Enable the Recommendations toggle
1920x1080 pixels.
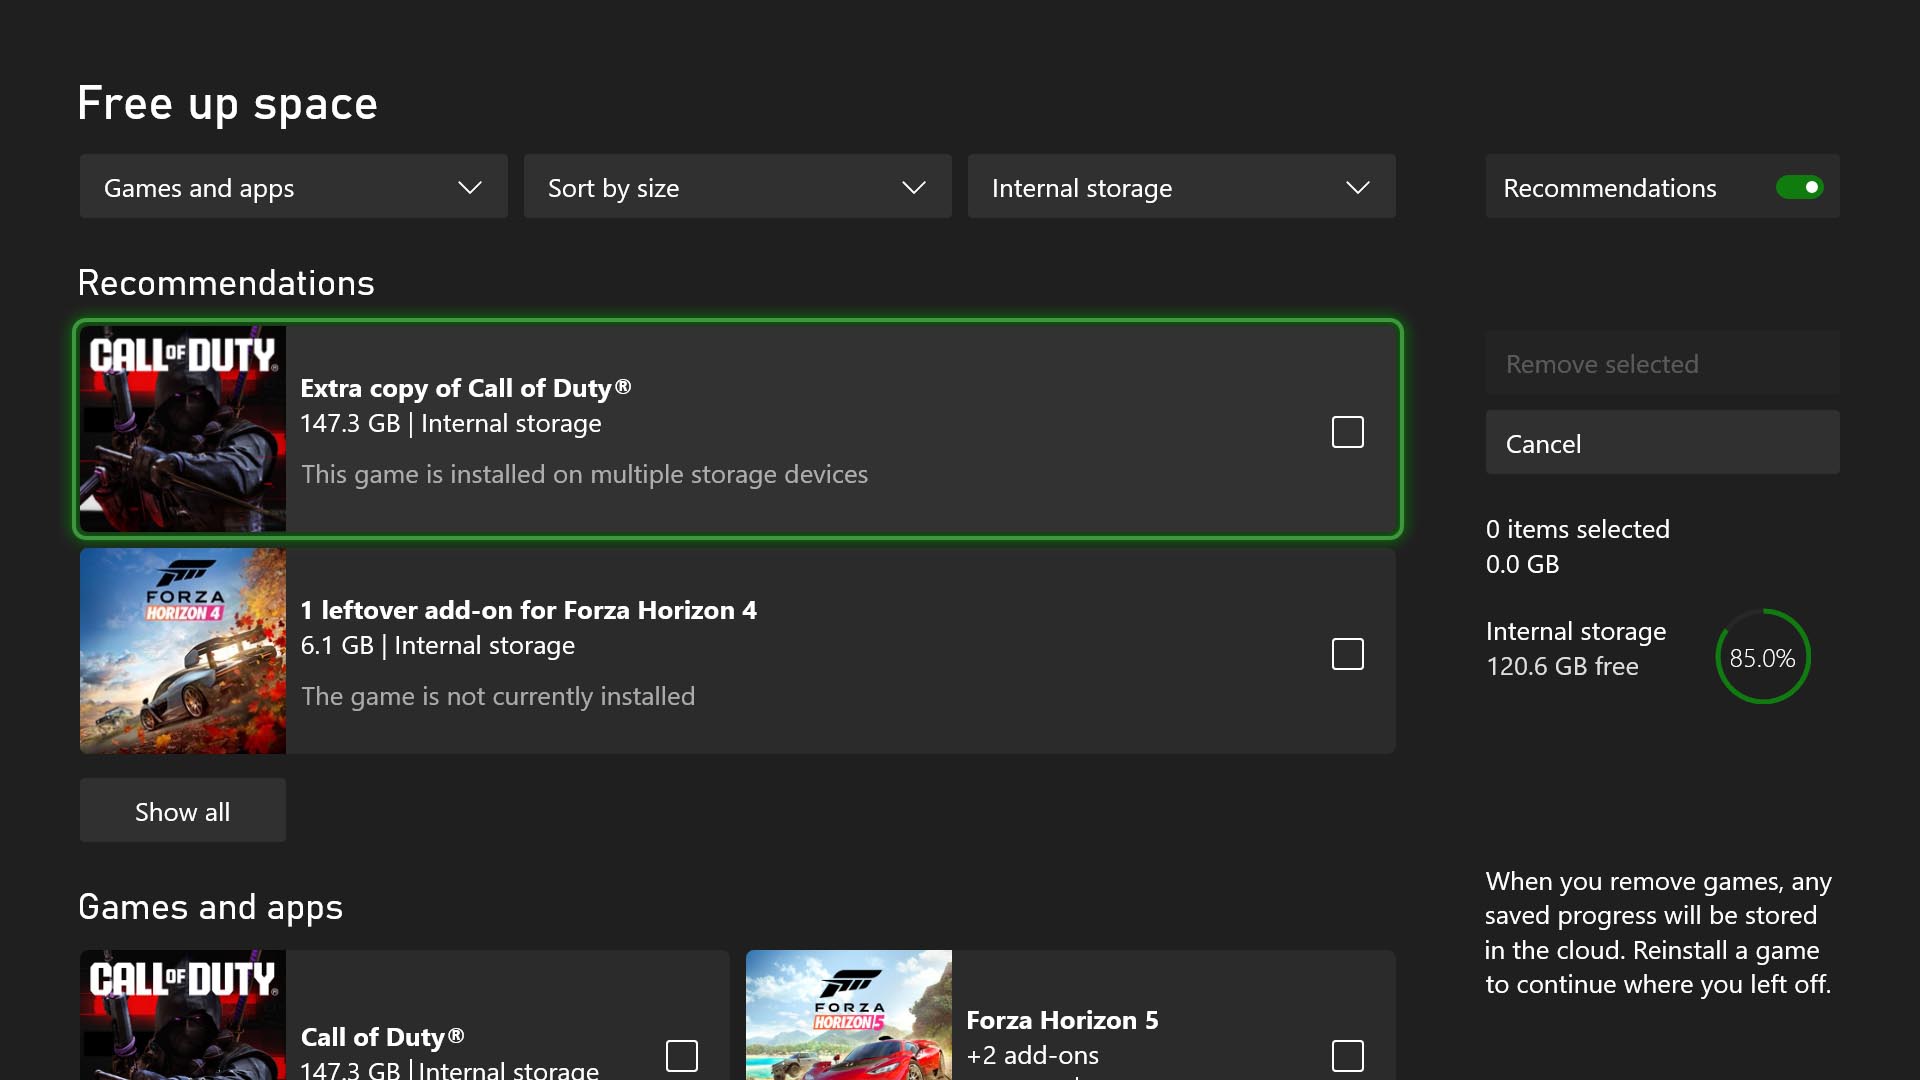click(x=1798, y=186)
